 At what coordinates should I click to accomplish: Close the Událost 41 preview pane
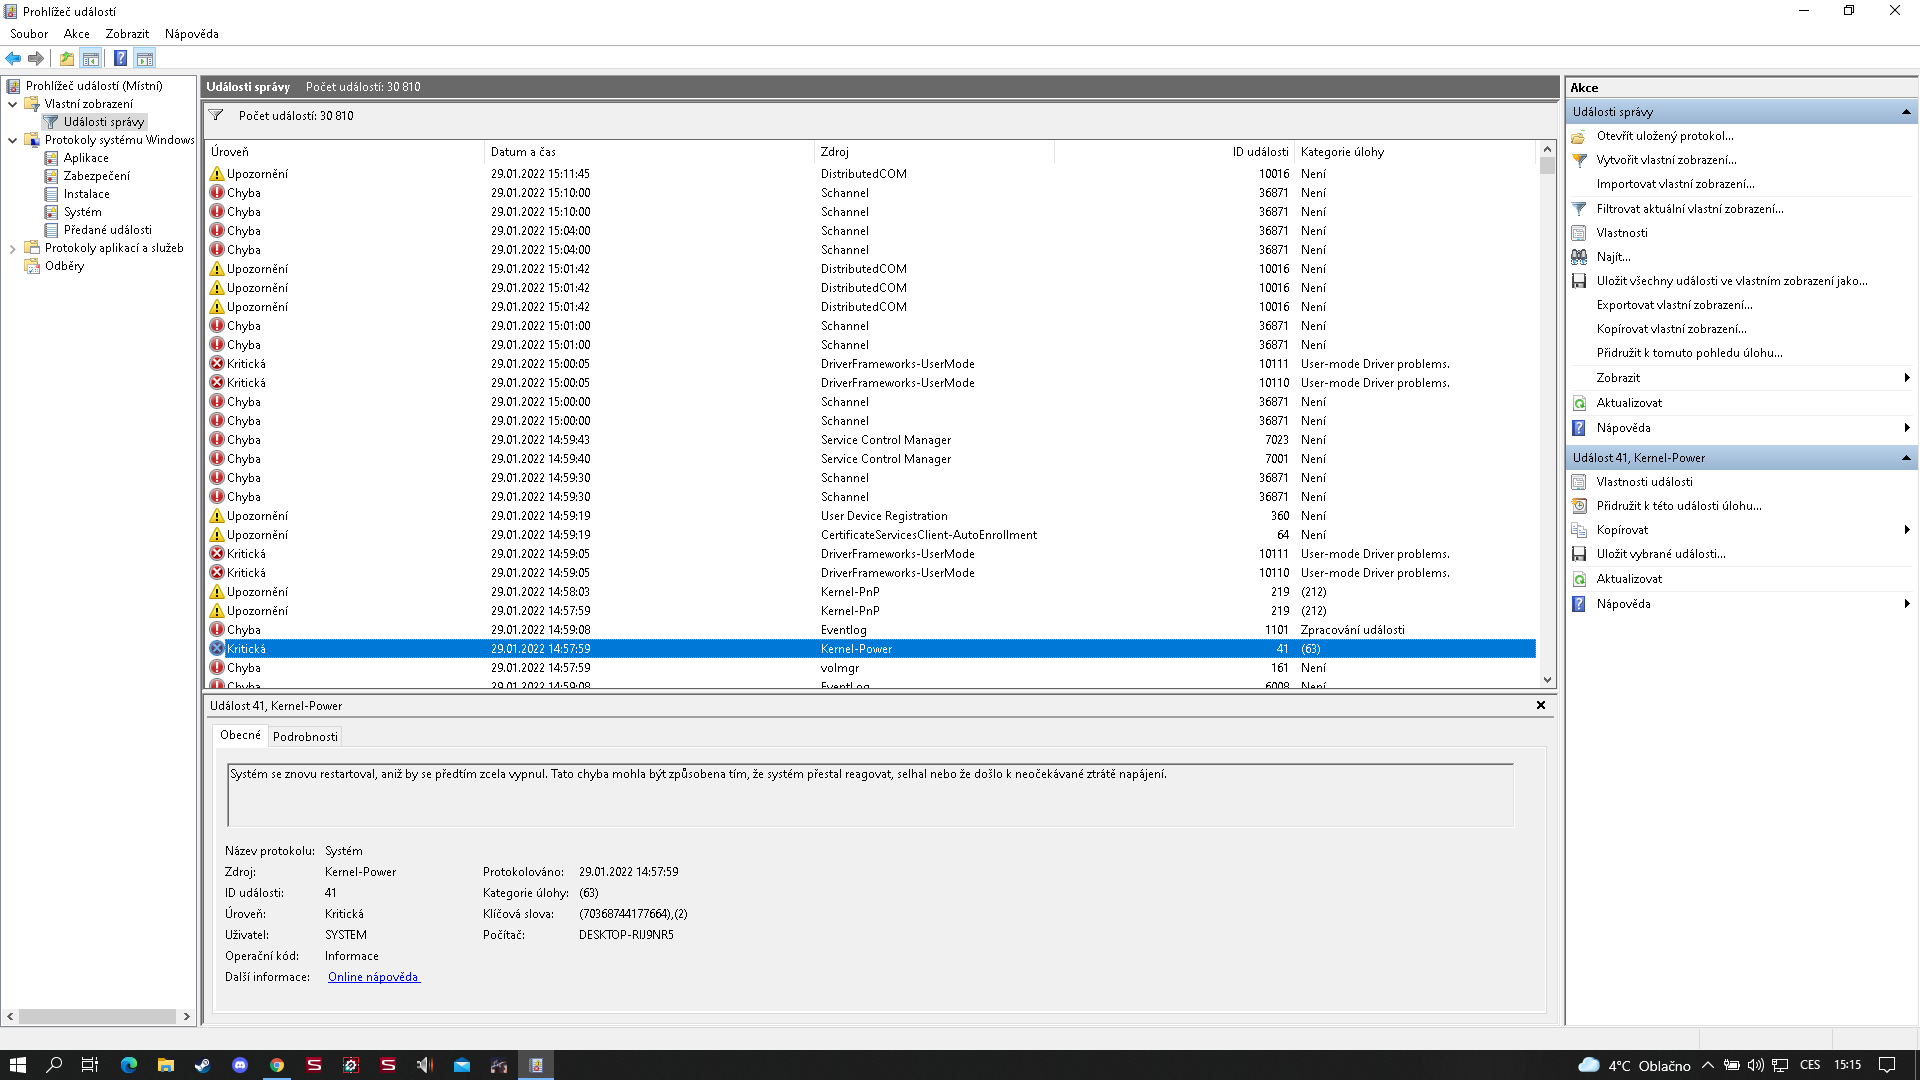pyautogui.click(x=1541, y=705)
